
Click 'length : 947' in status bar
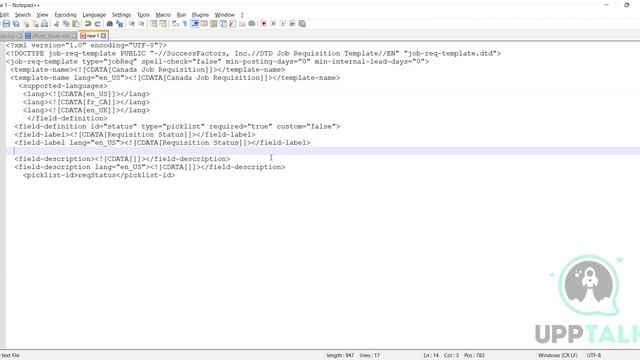340,356
